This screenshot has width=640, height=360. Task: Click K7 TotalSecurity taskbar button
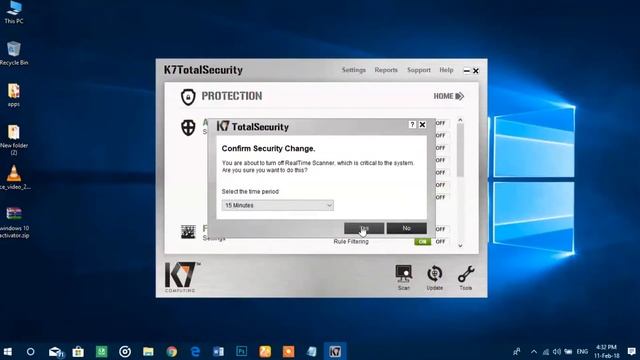(x=335, y=351)
